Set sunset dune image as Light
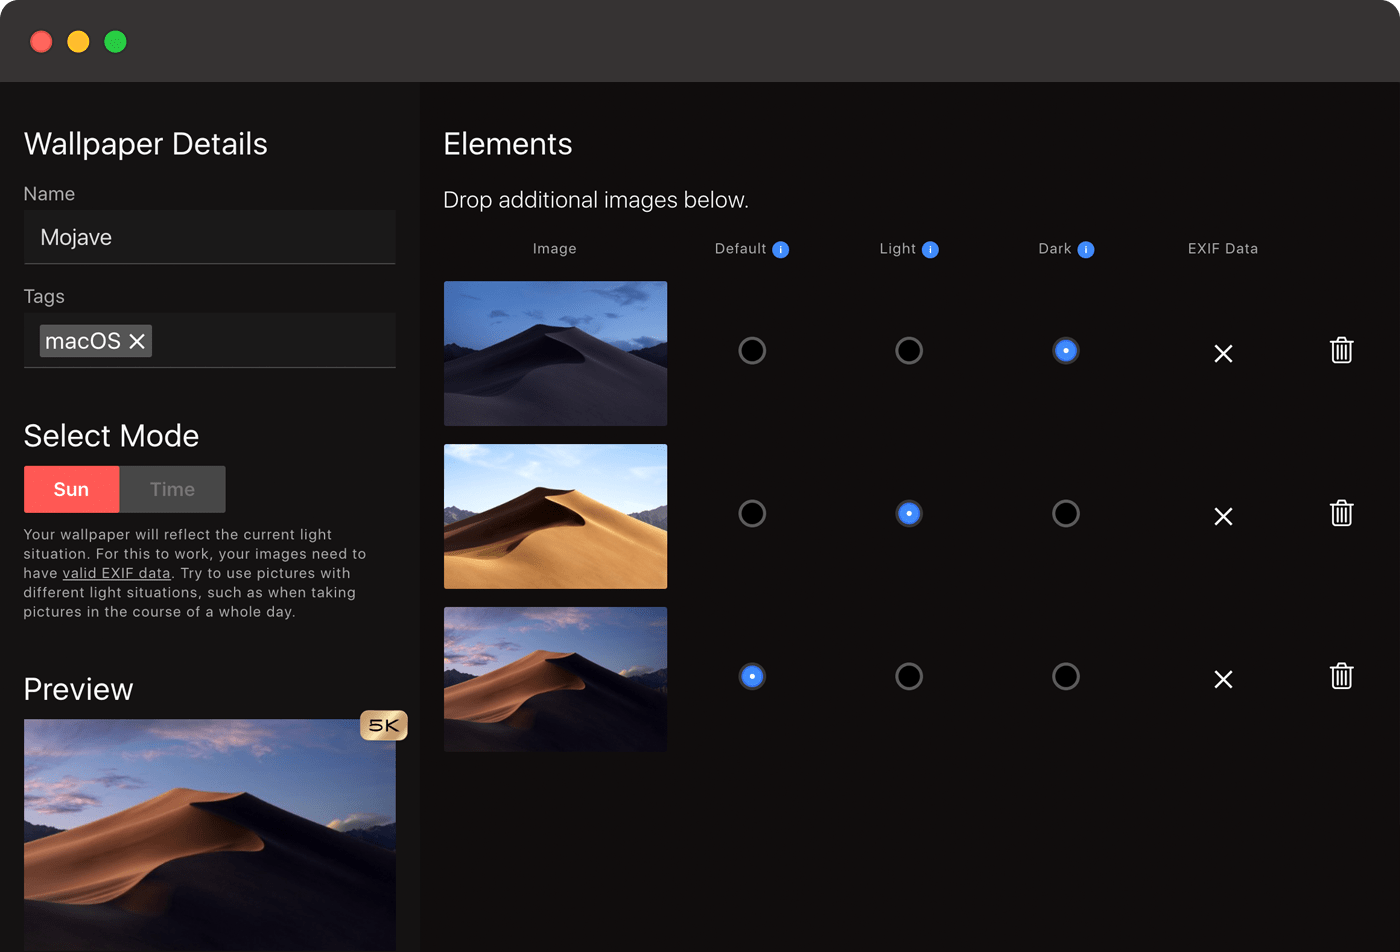Viewport: 1400px width, 952px height. tap(909, 677)
